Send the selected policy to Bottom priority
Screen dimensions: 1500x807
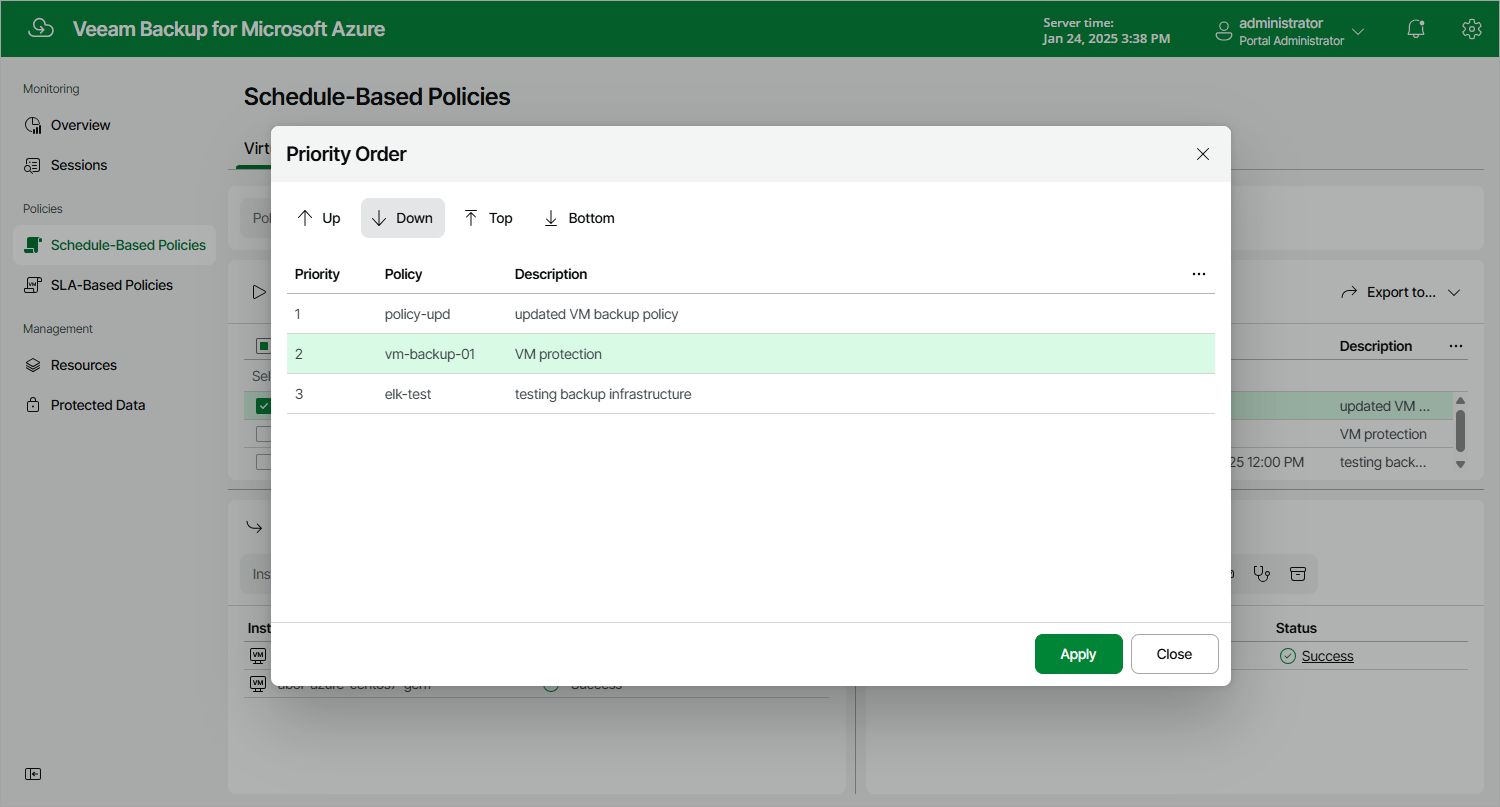tap(578, 217)
